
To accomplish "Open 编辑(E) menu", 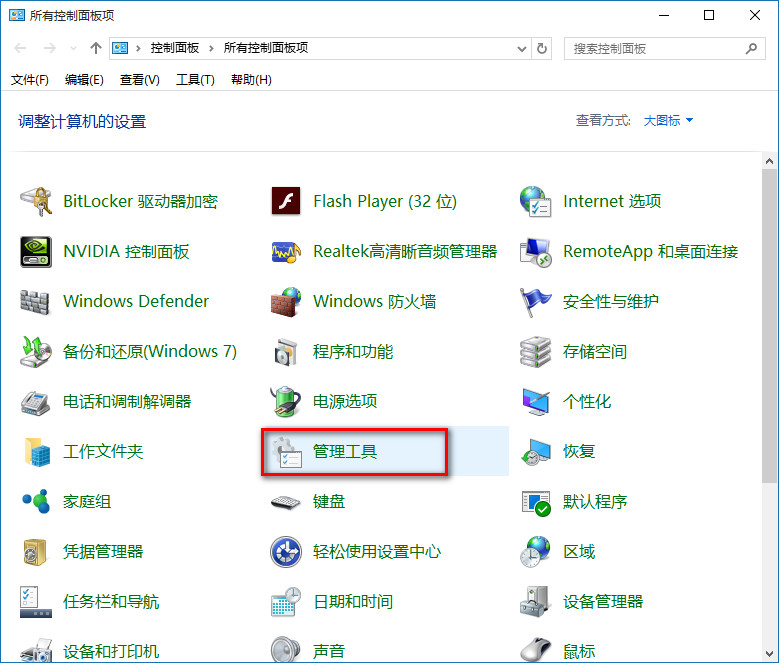I will pos(84,80).
